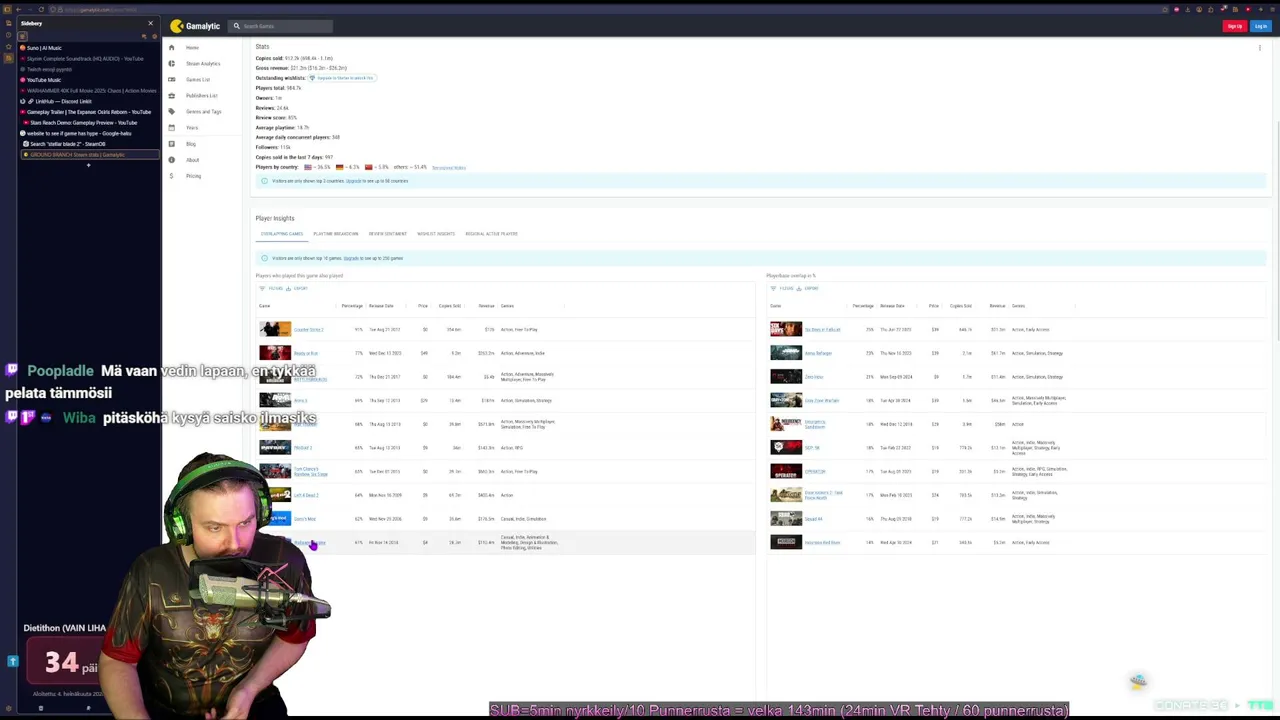Click the three-dot menu at page top right
Image resolution: width=1280 pixels, height=720 pixels.
pos(1260,47)
